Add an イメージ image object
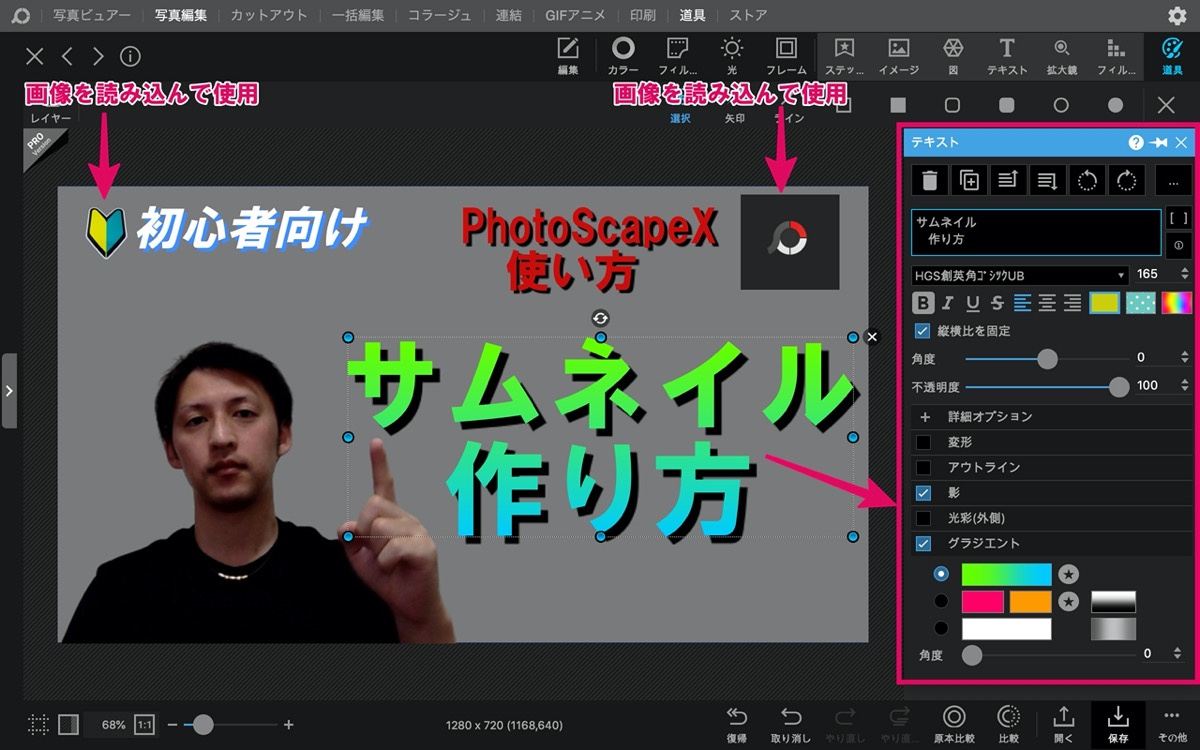This screenshot has height=750, width=1200. point(899,56)
